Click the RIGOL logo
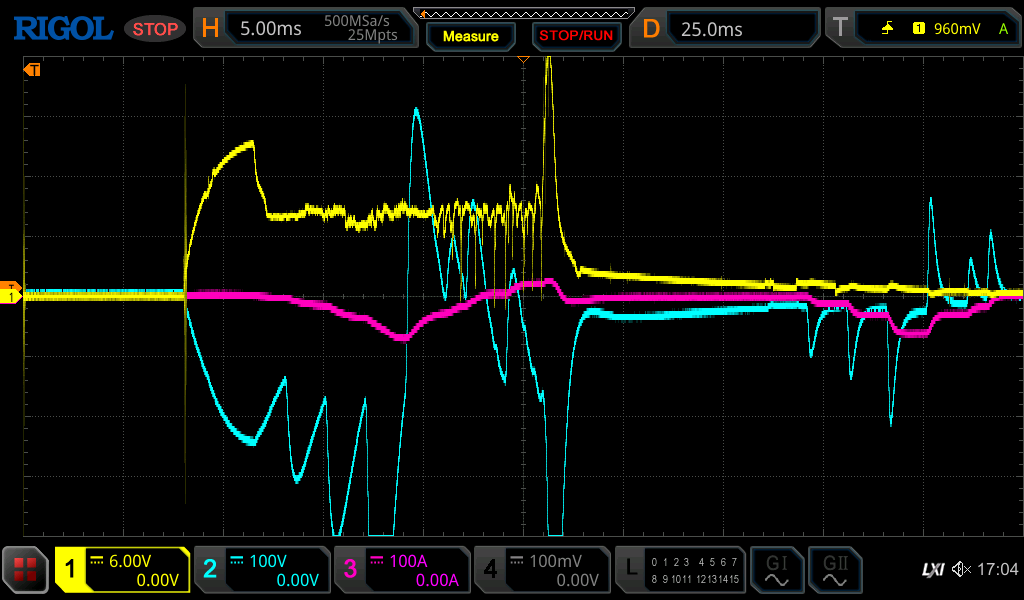Screen dimensions: 1024x600 pyautogui.click(x=62, y=29)
